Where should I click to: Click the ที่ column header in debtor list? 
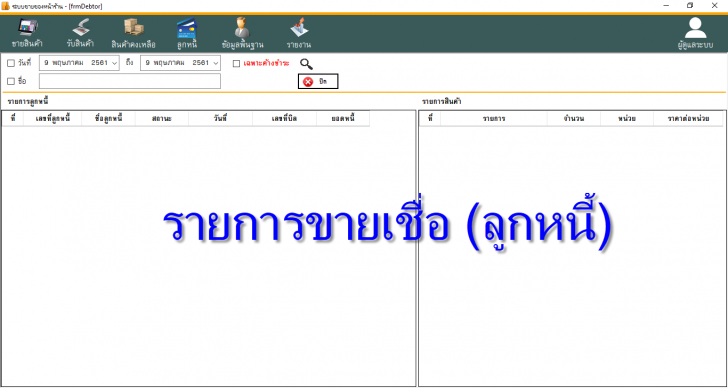point(13,118)
